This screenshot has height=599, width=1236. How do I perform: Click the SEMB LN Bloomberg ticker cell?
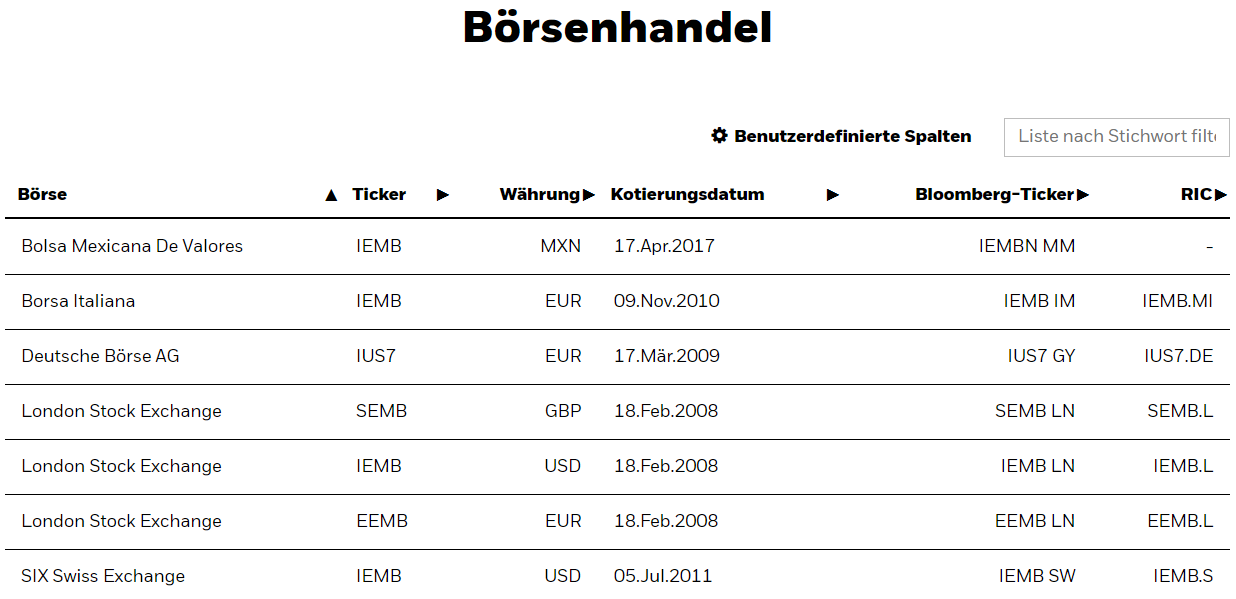click(x=1035, y=411)
